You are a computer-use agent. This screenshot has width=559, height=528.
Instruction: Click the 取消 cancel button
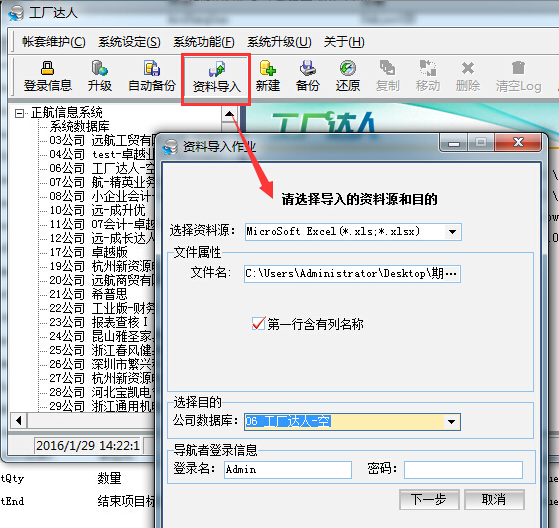(x=494, y=499)
